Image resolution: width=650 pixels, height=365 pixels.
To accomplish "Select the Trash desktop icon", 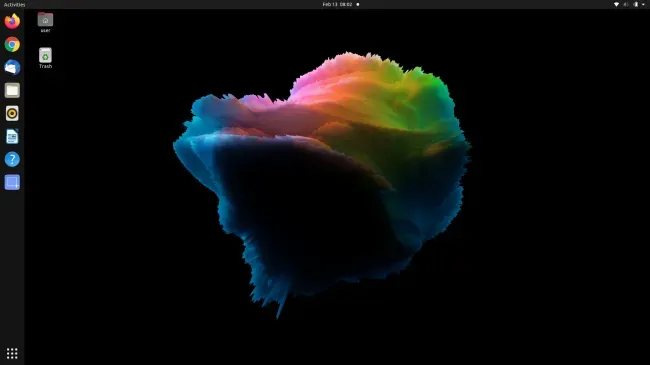I will coord(45,55).
